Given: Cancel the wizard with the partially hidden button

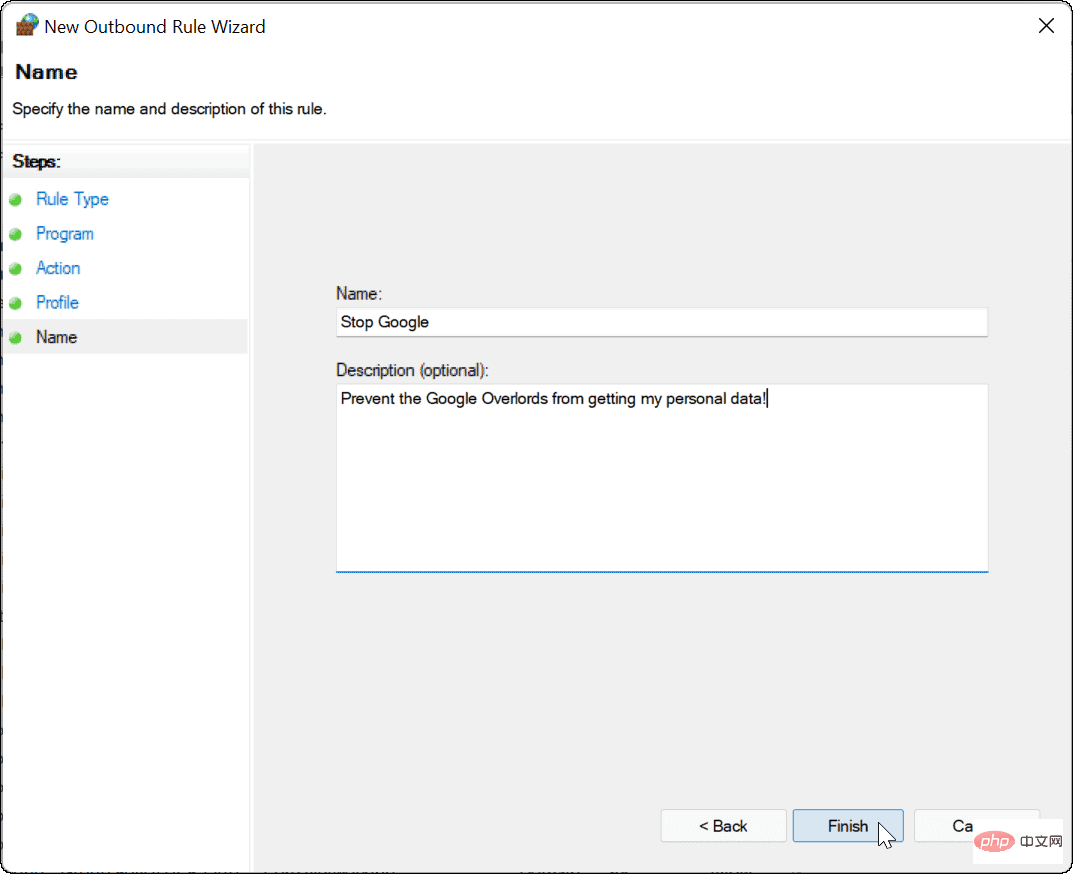Looking at the screenshot, I should (x=977, y=825).
